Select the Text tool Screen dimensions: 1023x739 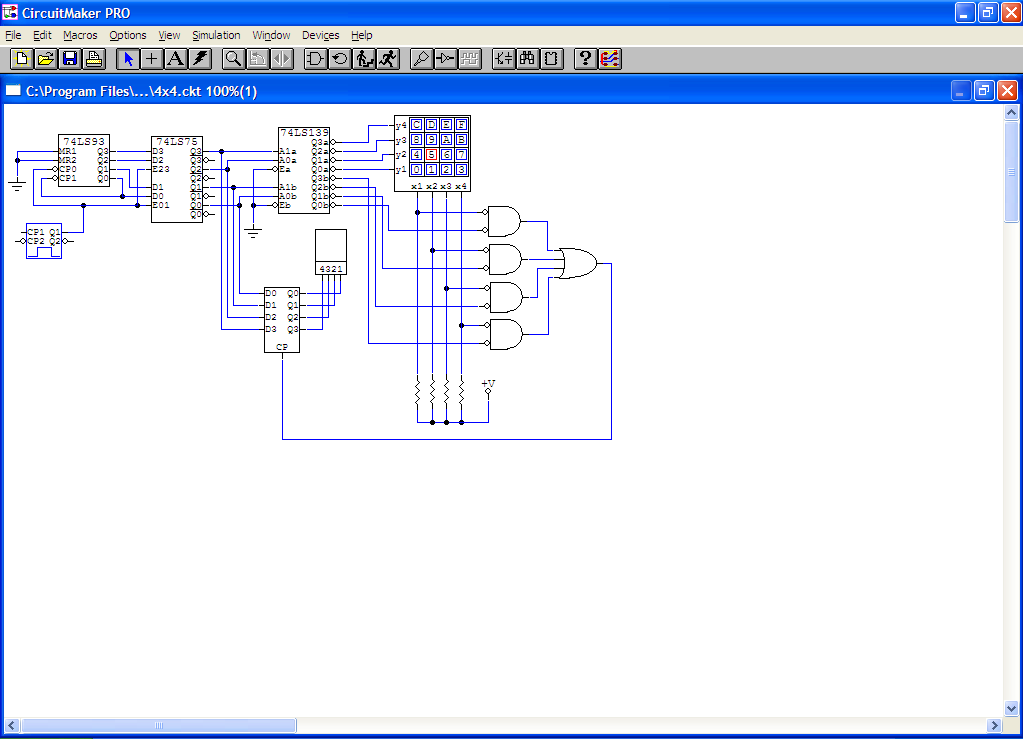(174, 58)
